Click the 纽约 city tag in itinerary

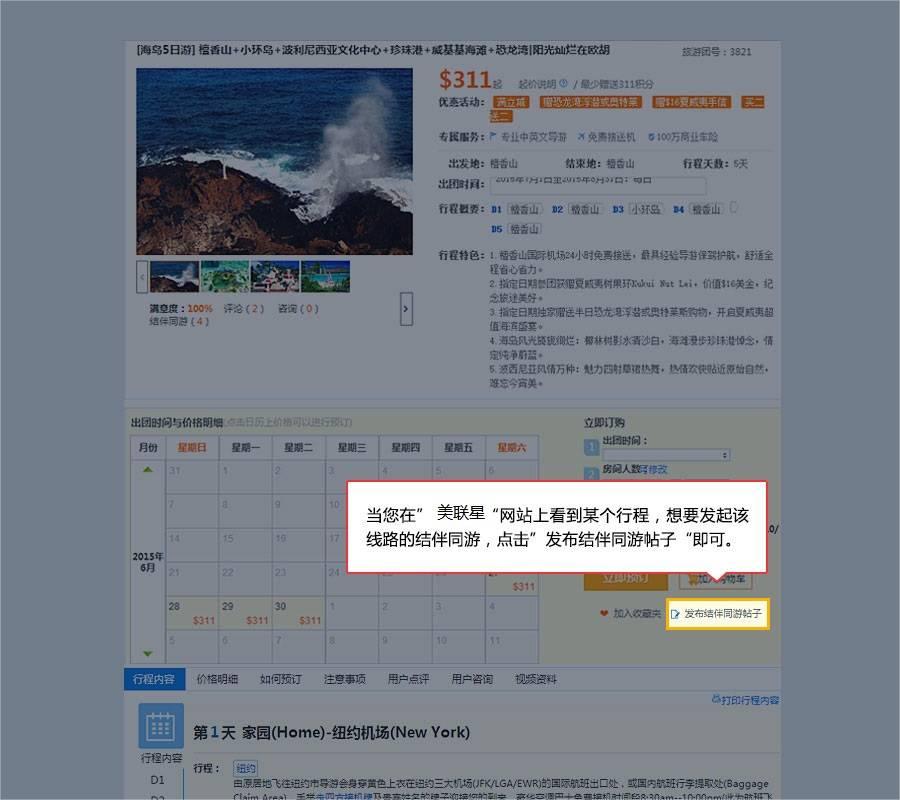(x=246, y=768)
